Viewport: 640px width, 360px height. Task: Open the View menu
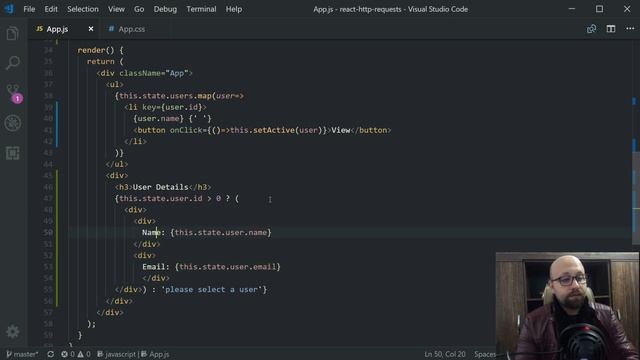(116, 9)
